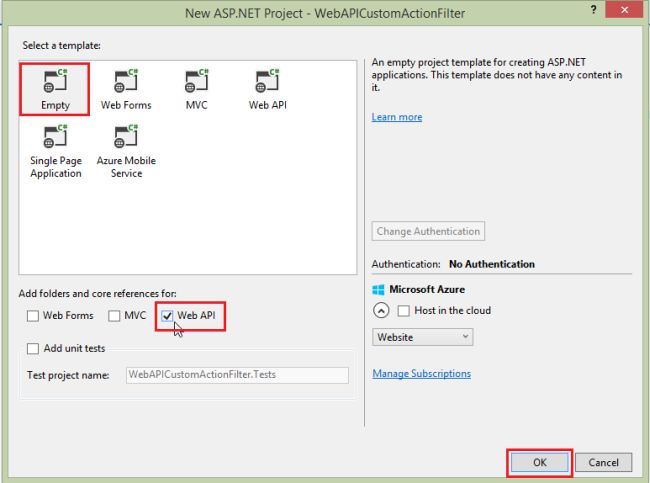
Task: Tick the MVC core references checkbox
Action: [x=114, y=316]
